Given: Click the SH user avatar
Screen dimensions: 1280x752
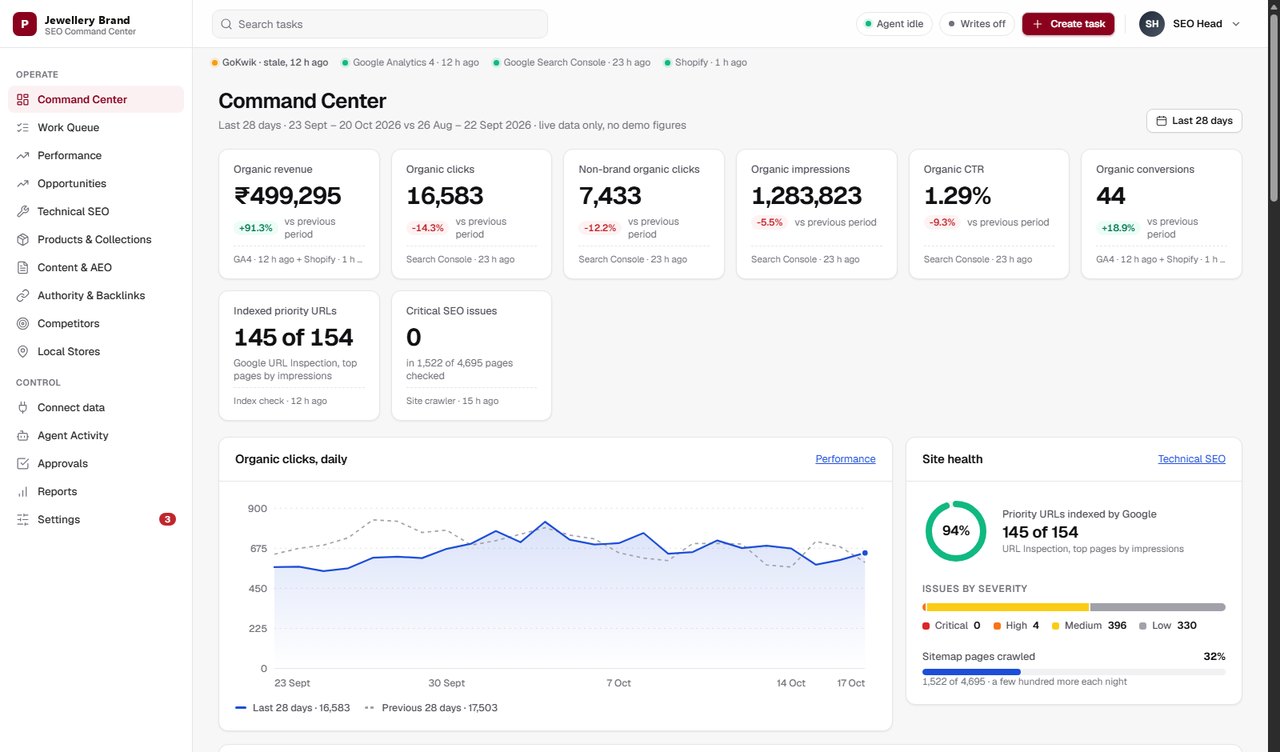Looking at the screenshot, I should click(1152, 24).
